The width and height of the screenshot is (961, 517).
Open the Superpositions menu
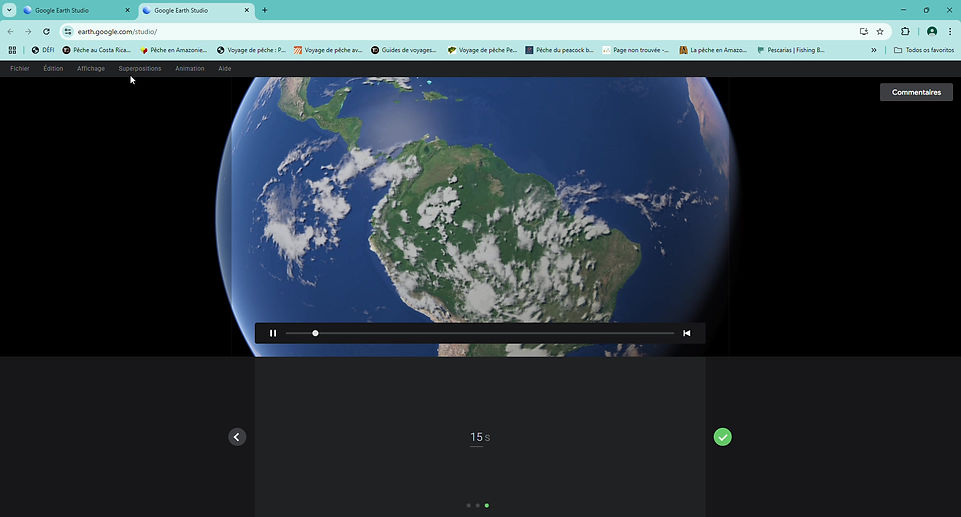pyautogui.click(x=140, y=69)
